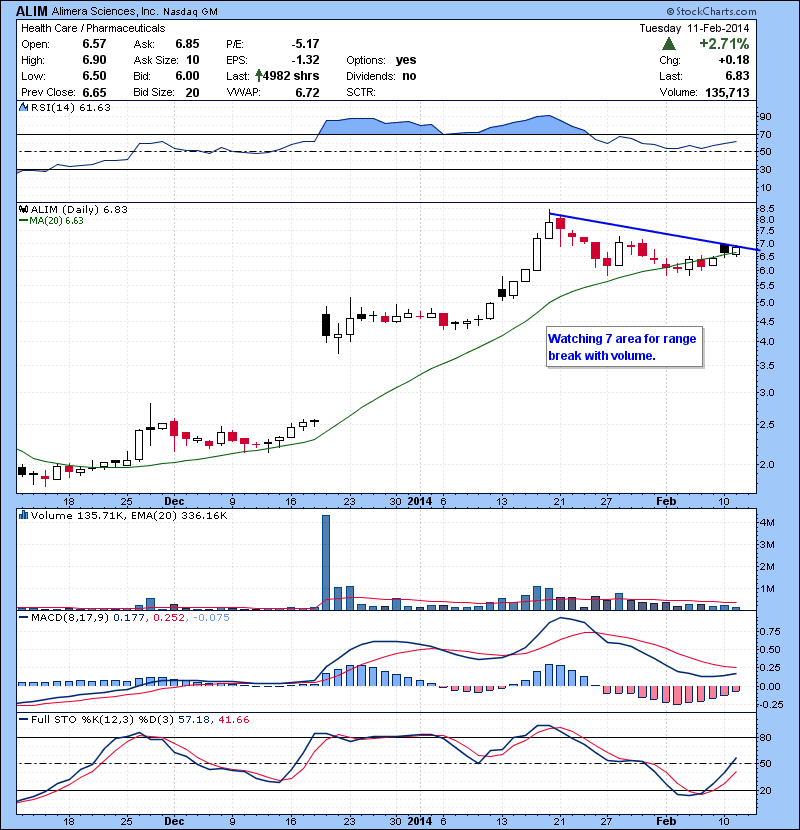Click the Open value 6.57
Screen dimensions: 800x830
pyautogui.click(x=94, y=44)
